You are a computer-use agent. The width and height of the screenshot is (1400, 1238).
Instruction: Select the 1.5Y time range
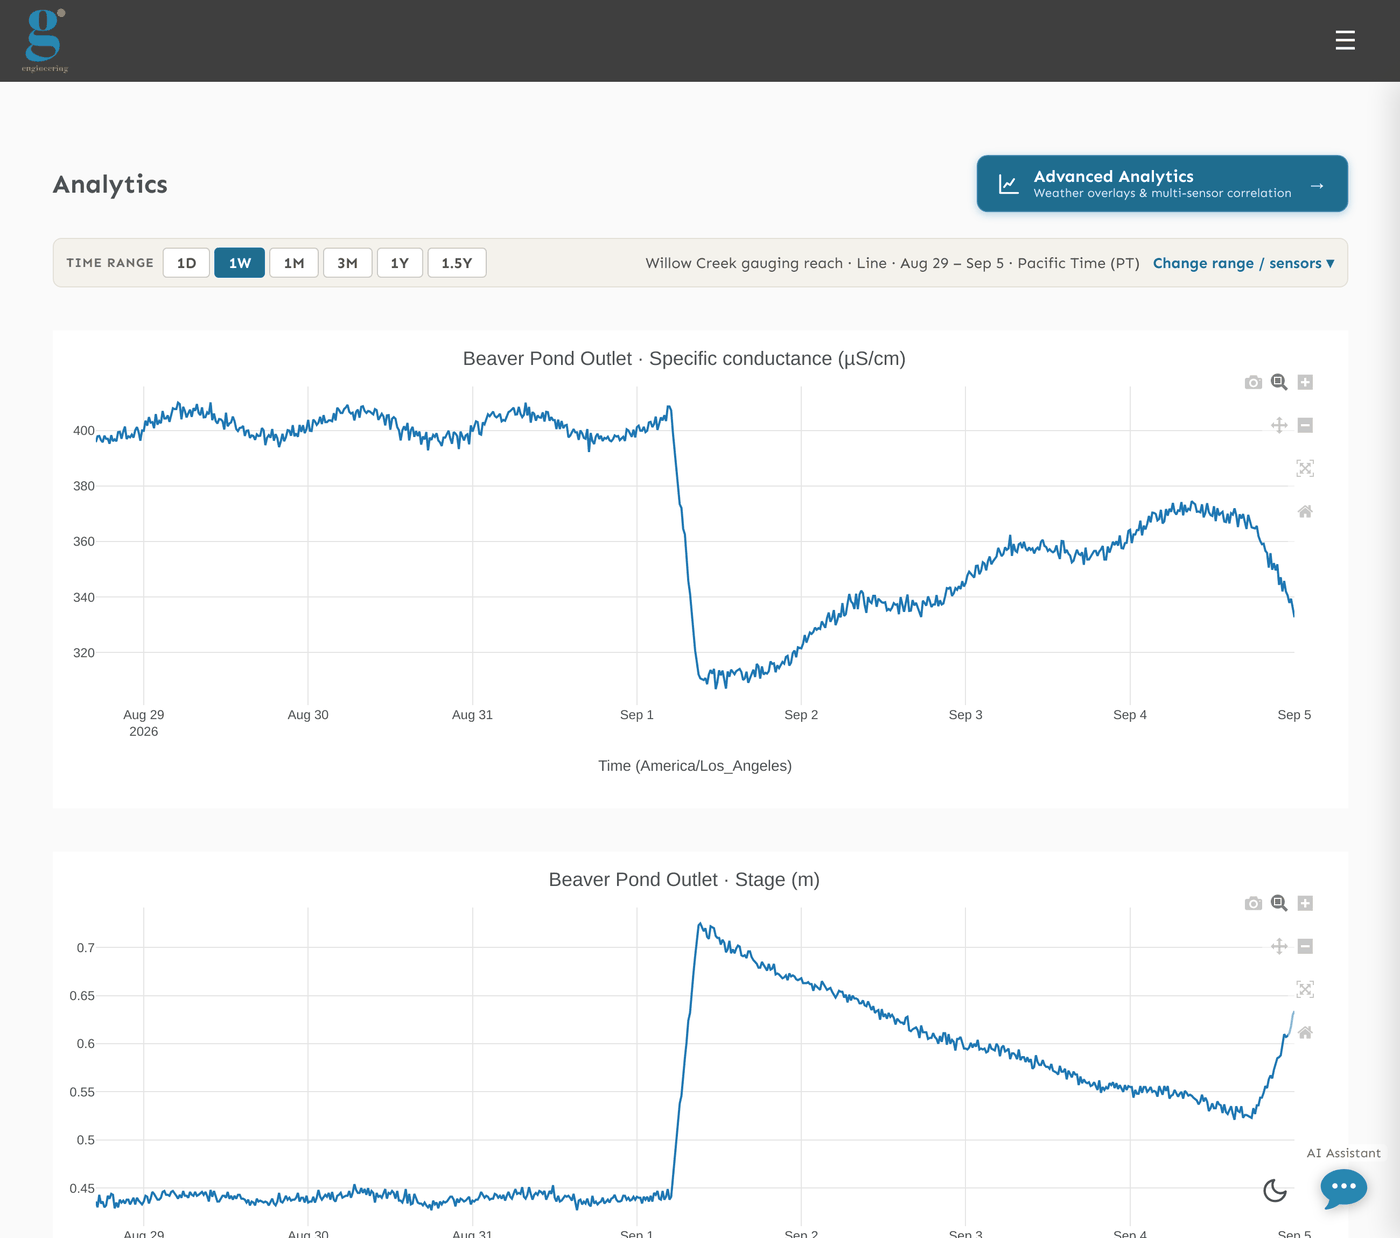(x=457, y=263)
